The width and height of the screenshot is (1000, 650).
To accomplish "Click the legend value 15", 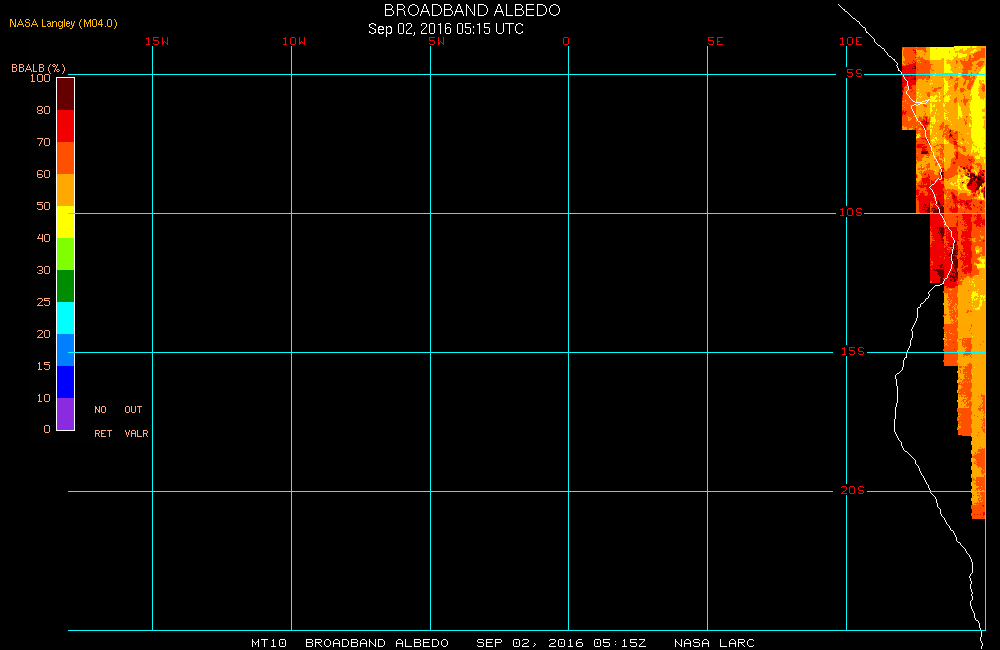I will 43,366.
